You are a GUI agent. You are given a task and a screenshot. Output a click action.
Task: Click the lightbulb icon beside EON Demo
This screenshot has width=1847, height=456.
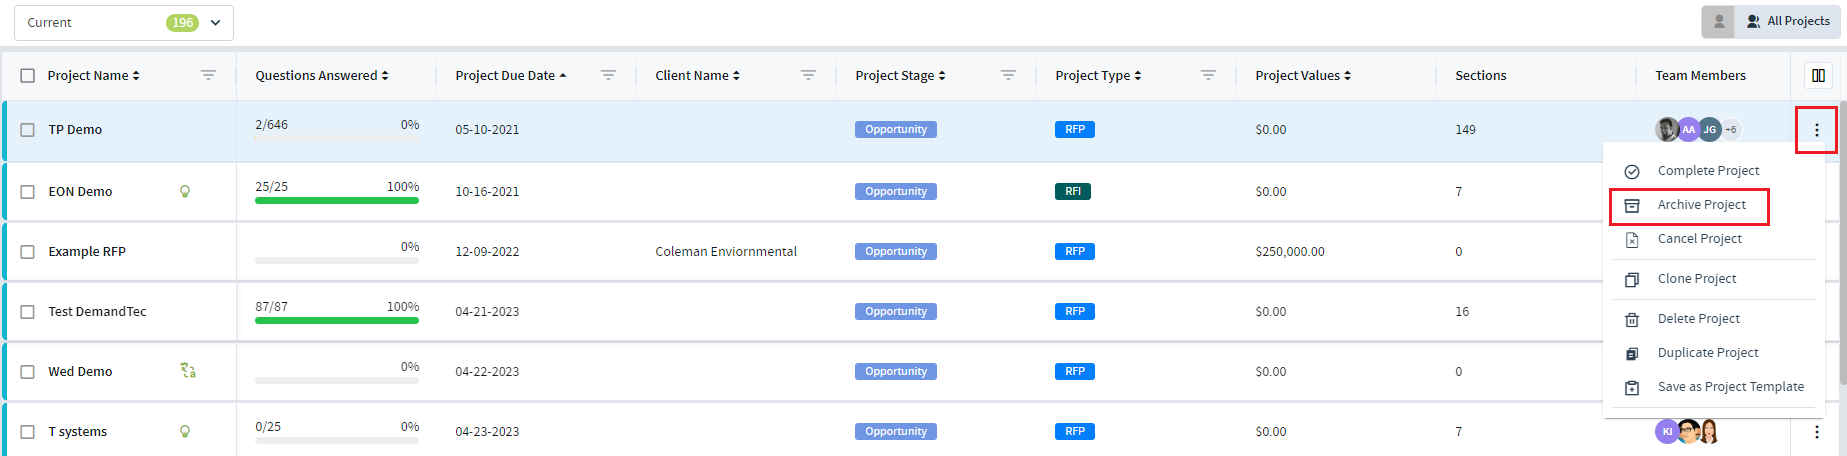pyautogui.click(x=185, y=192)
